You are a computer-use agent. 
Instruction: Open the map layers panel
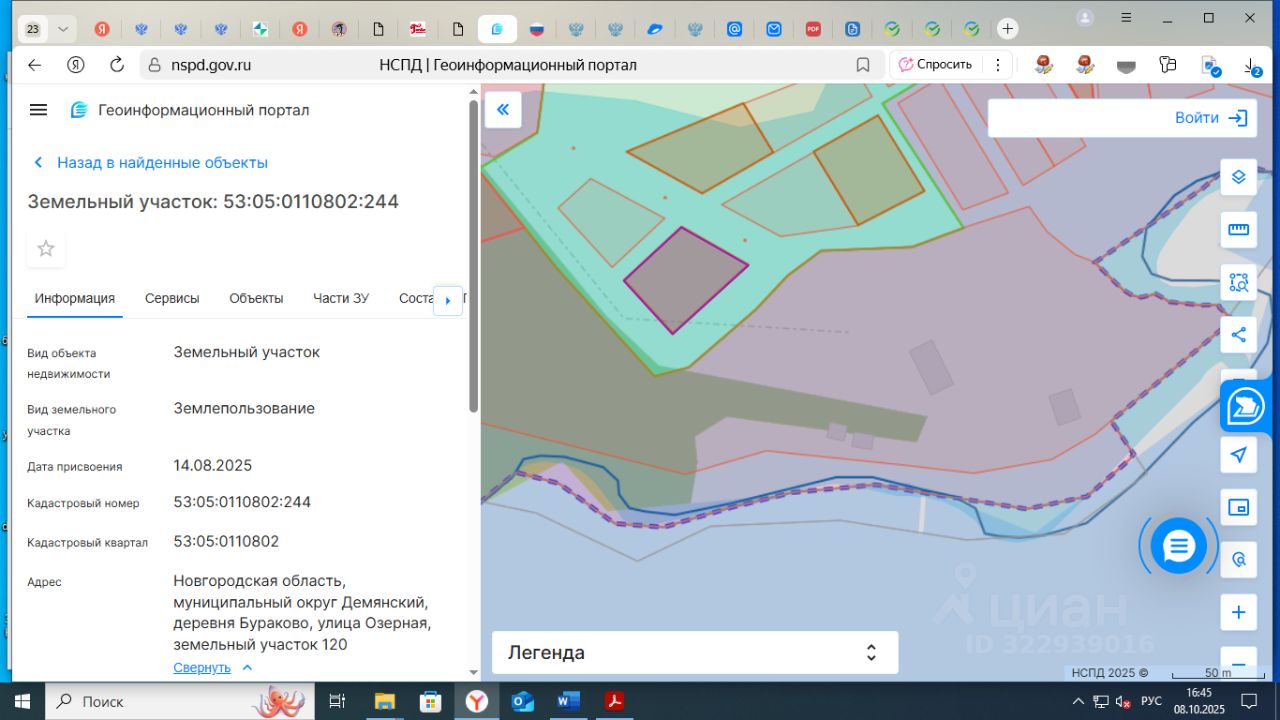coord(1238,177)
